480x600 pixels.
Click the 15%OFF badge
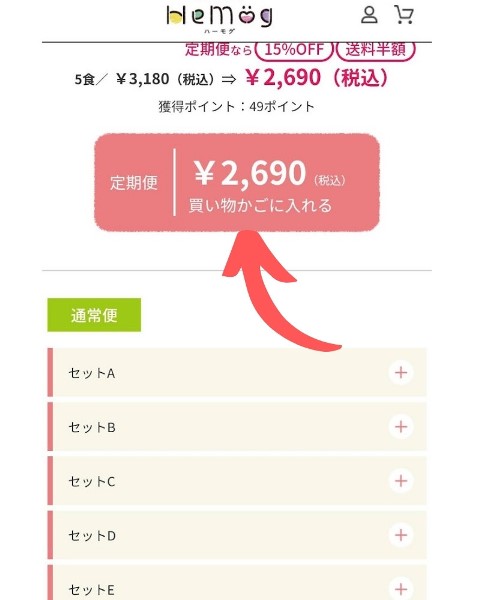[x=294, y=50]
